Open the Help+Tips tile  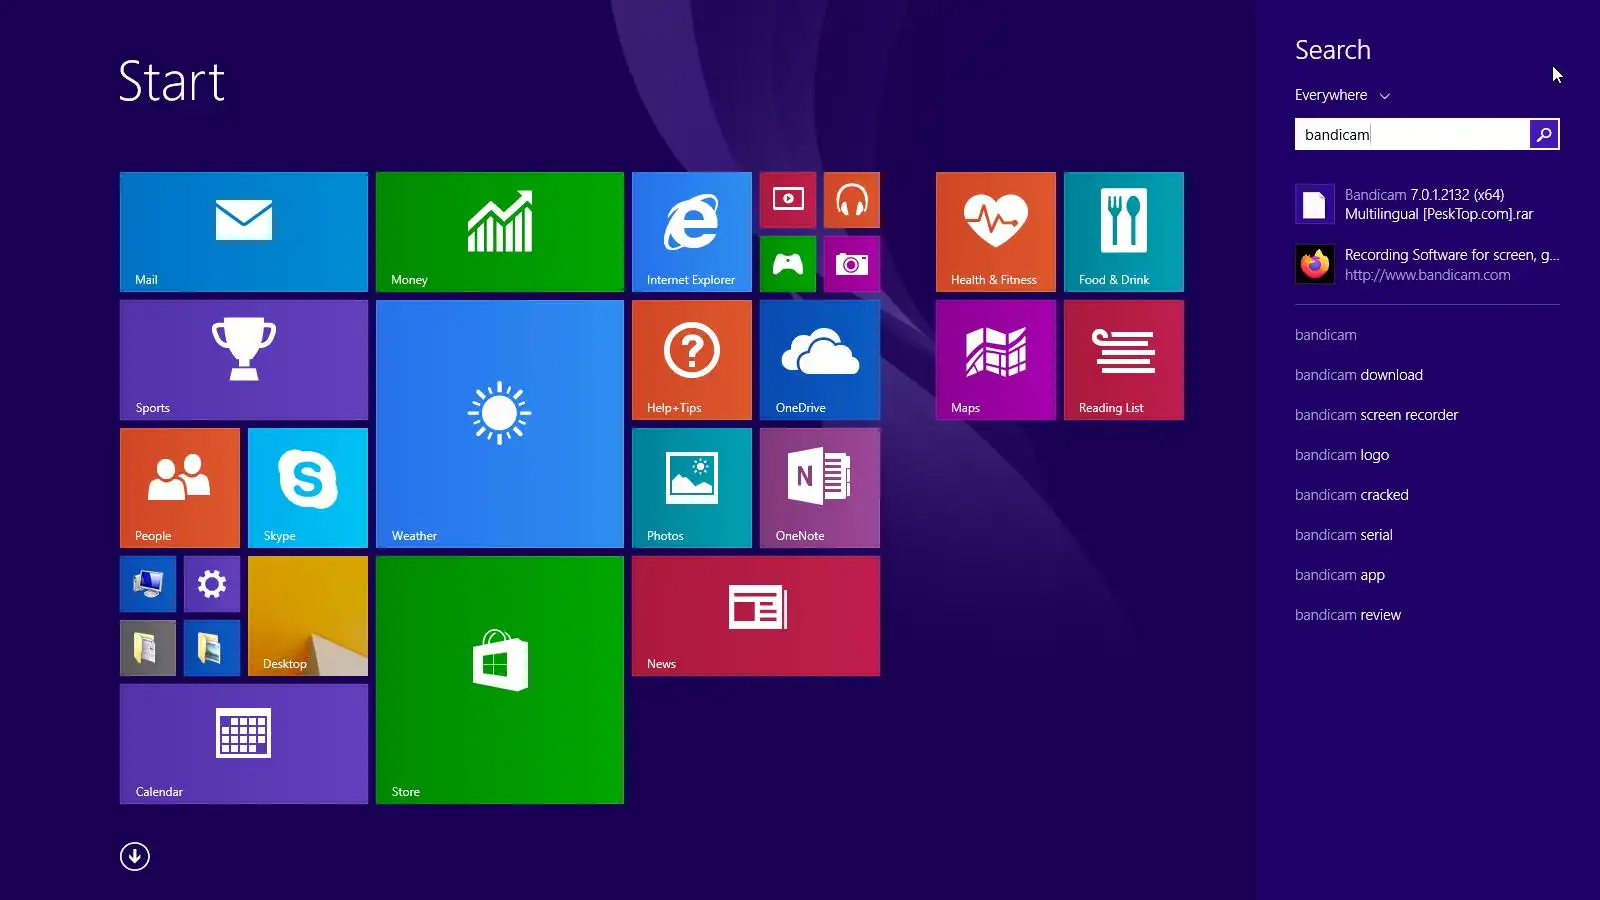click(x=692, y=360)
